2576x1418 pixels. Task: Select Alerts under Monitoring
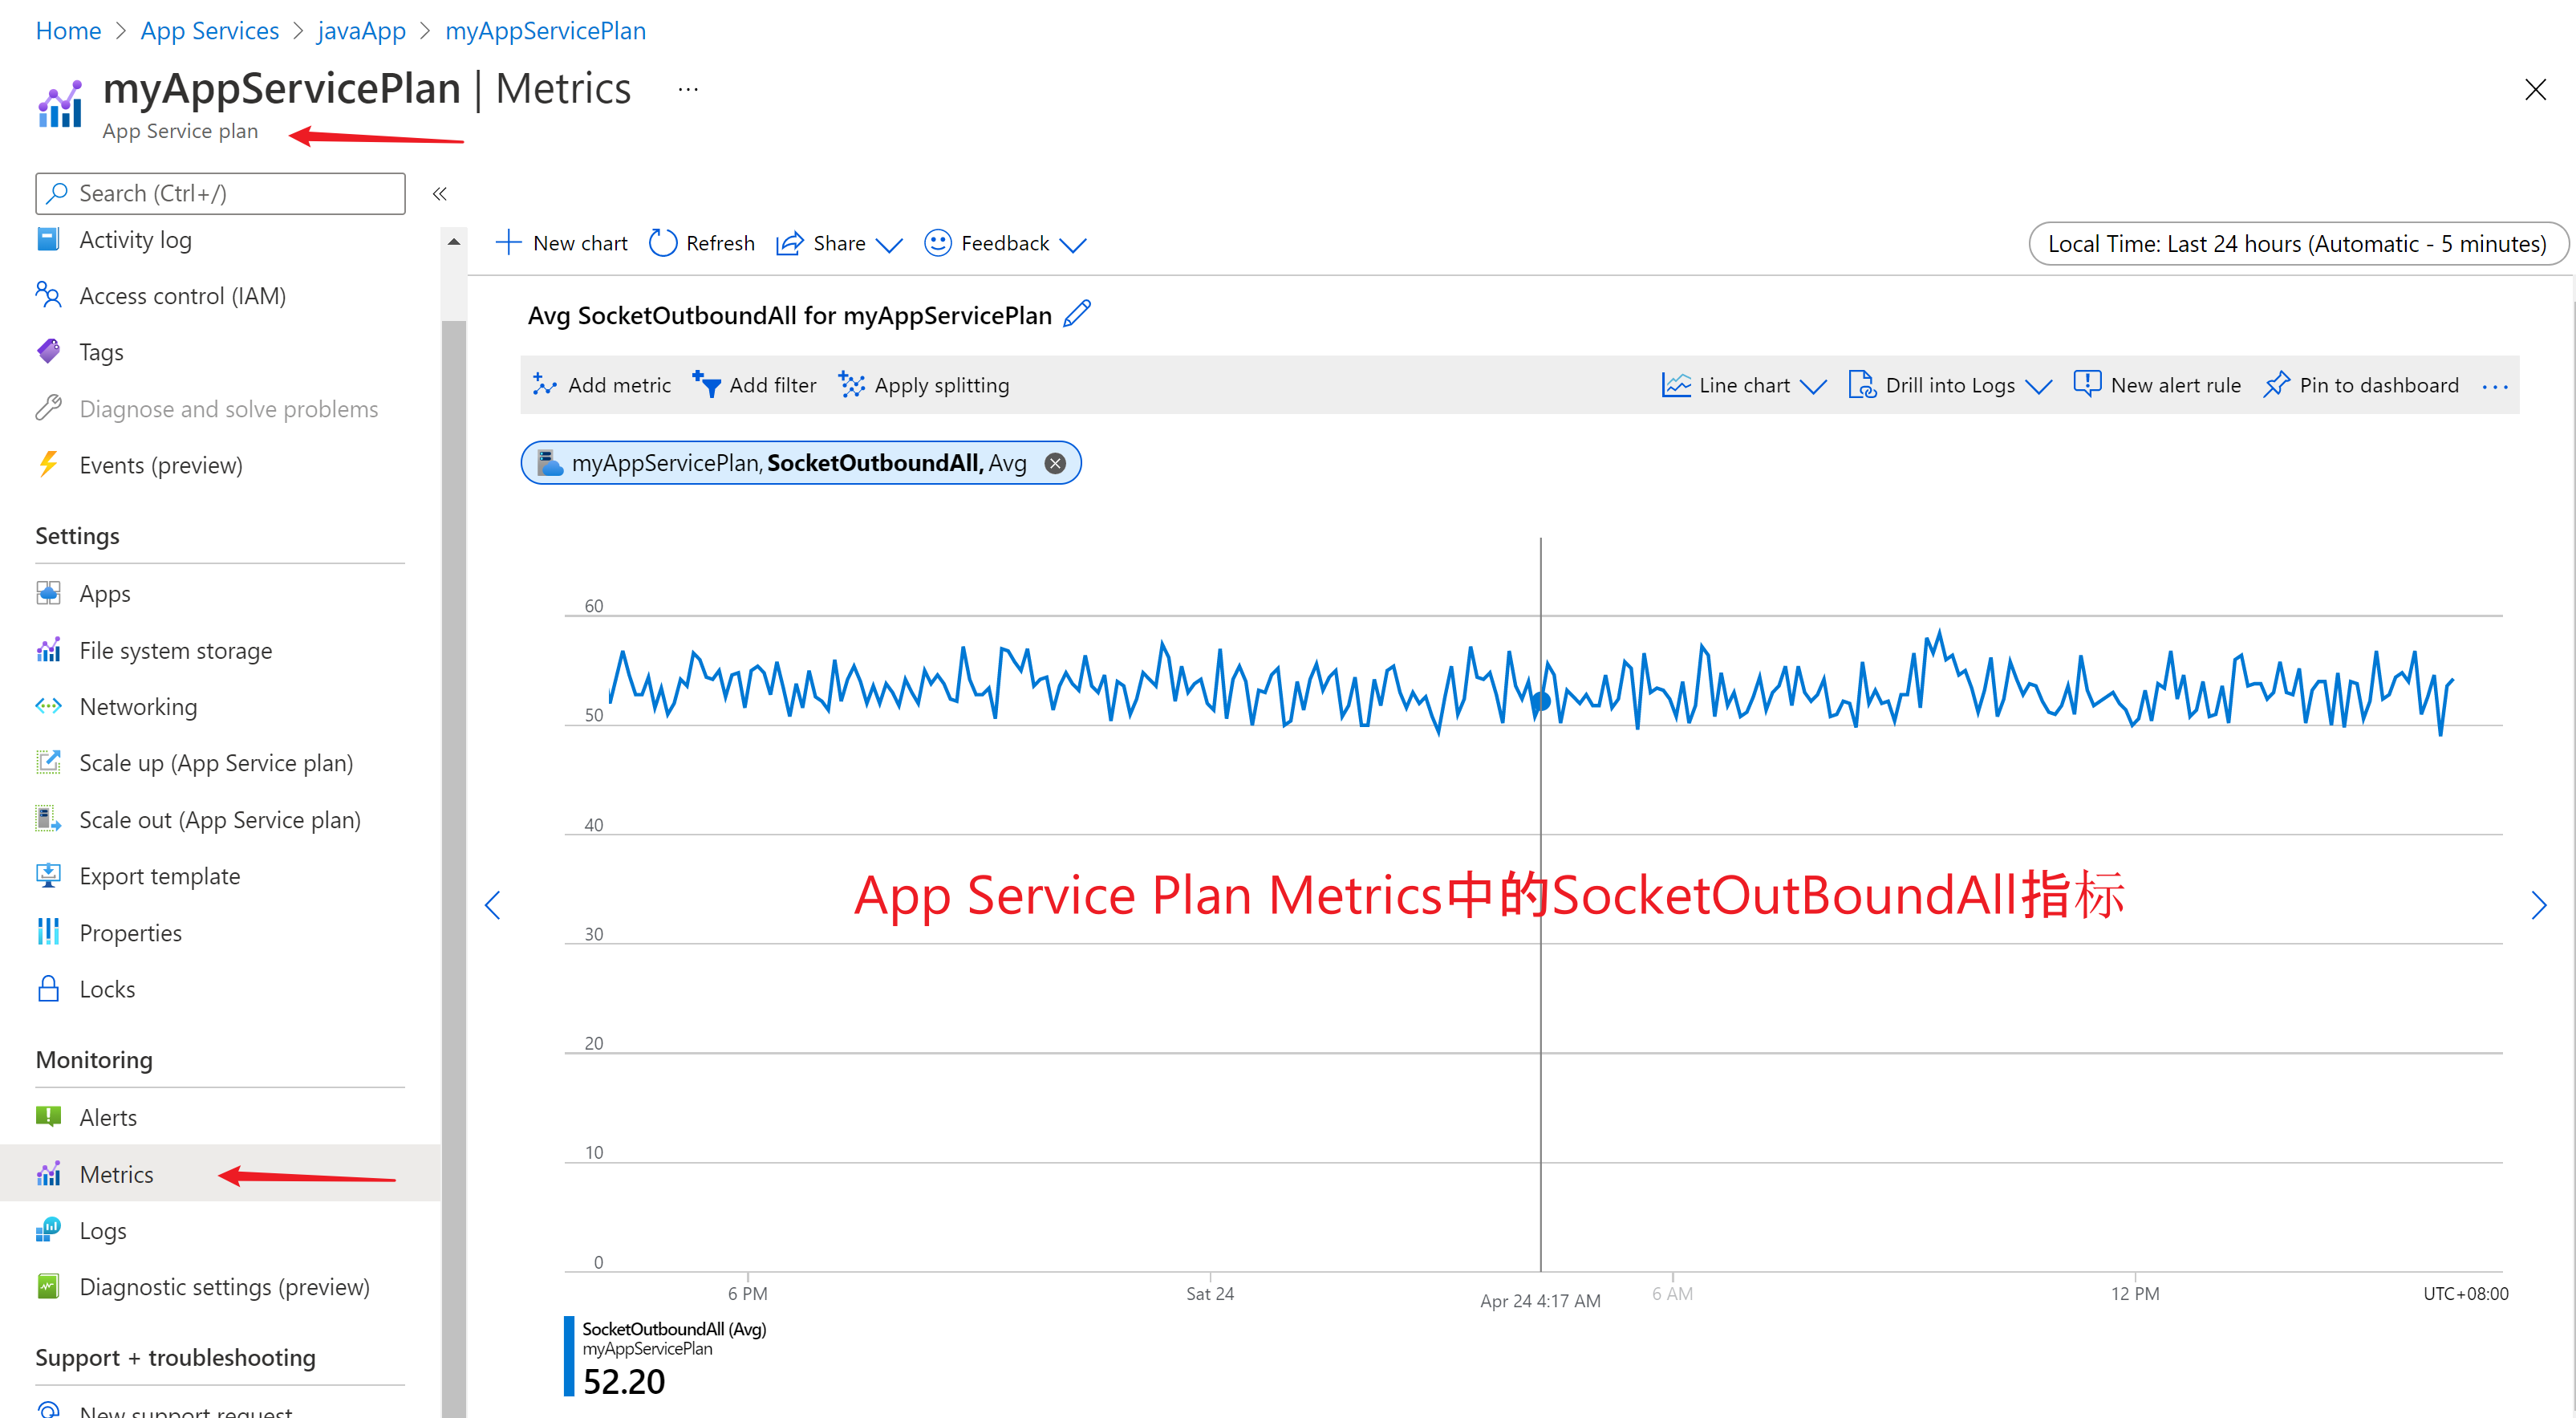click(108, 1117)
